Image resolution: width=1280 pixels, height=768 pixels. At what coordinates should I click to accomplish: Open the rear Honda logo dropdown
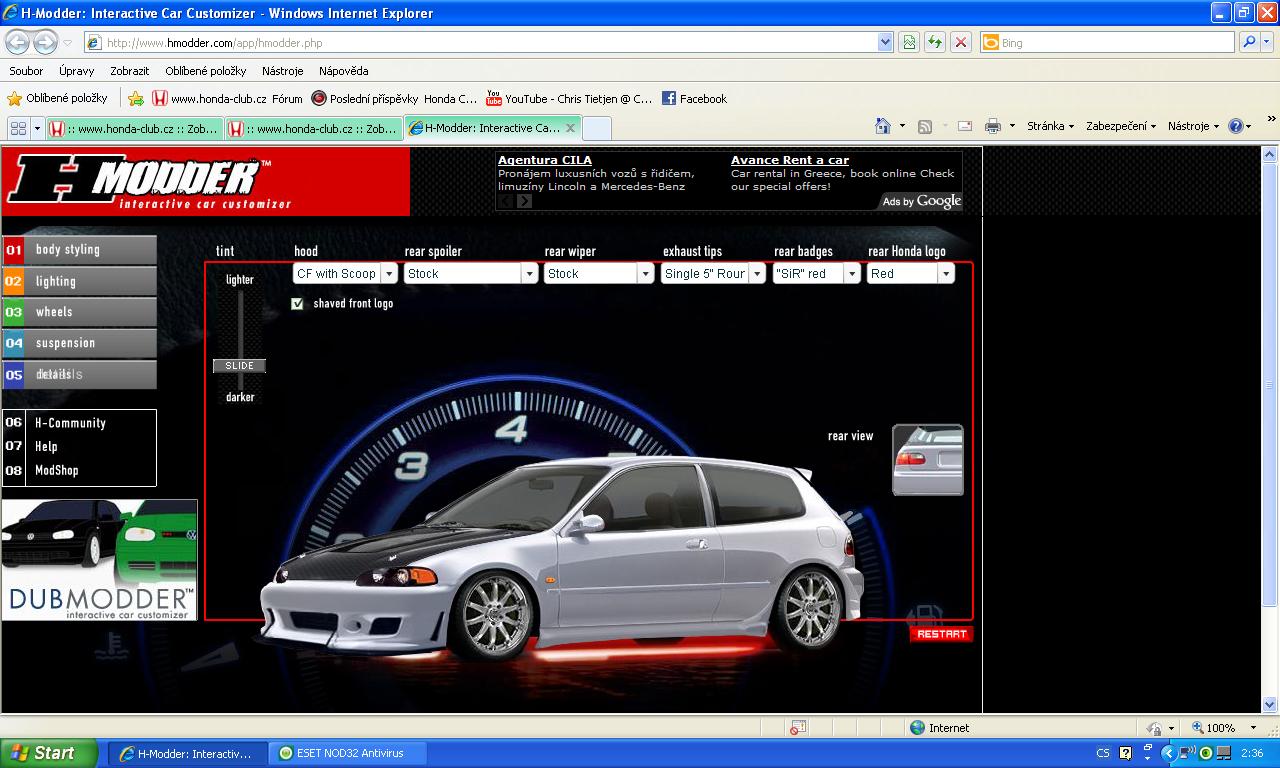[911, 273]
